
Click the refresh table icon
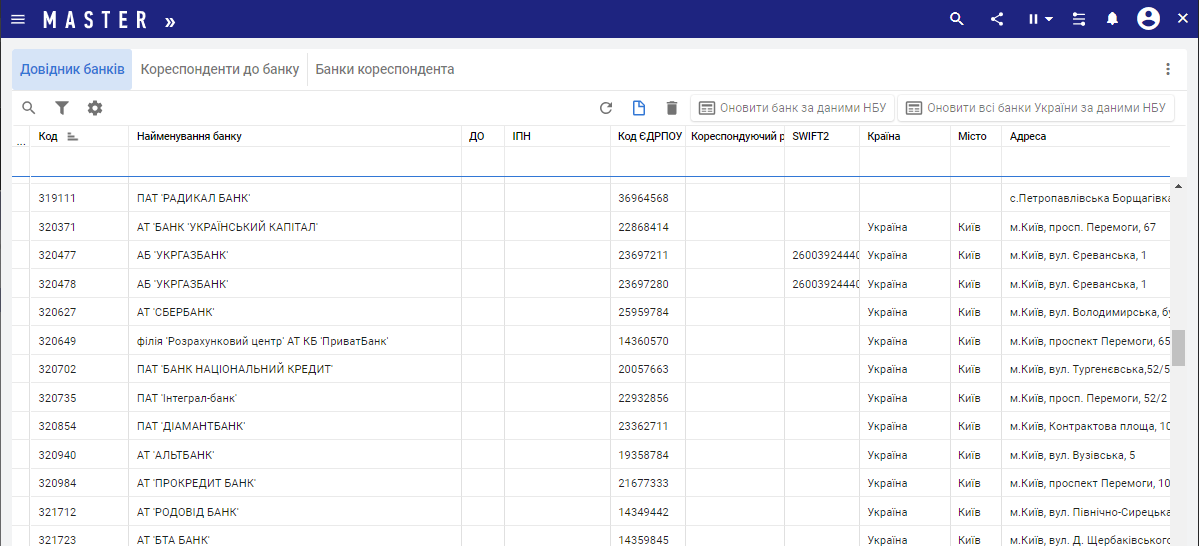click(605, 108)
